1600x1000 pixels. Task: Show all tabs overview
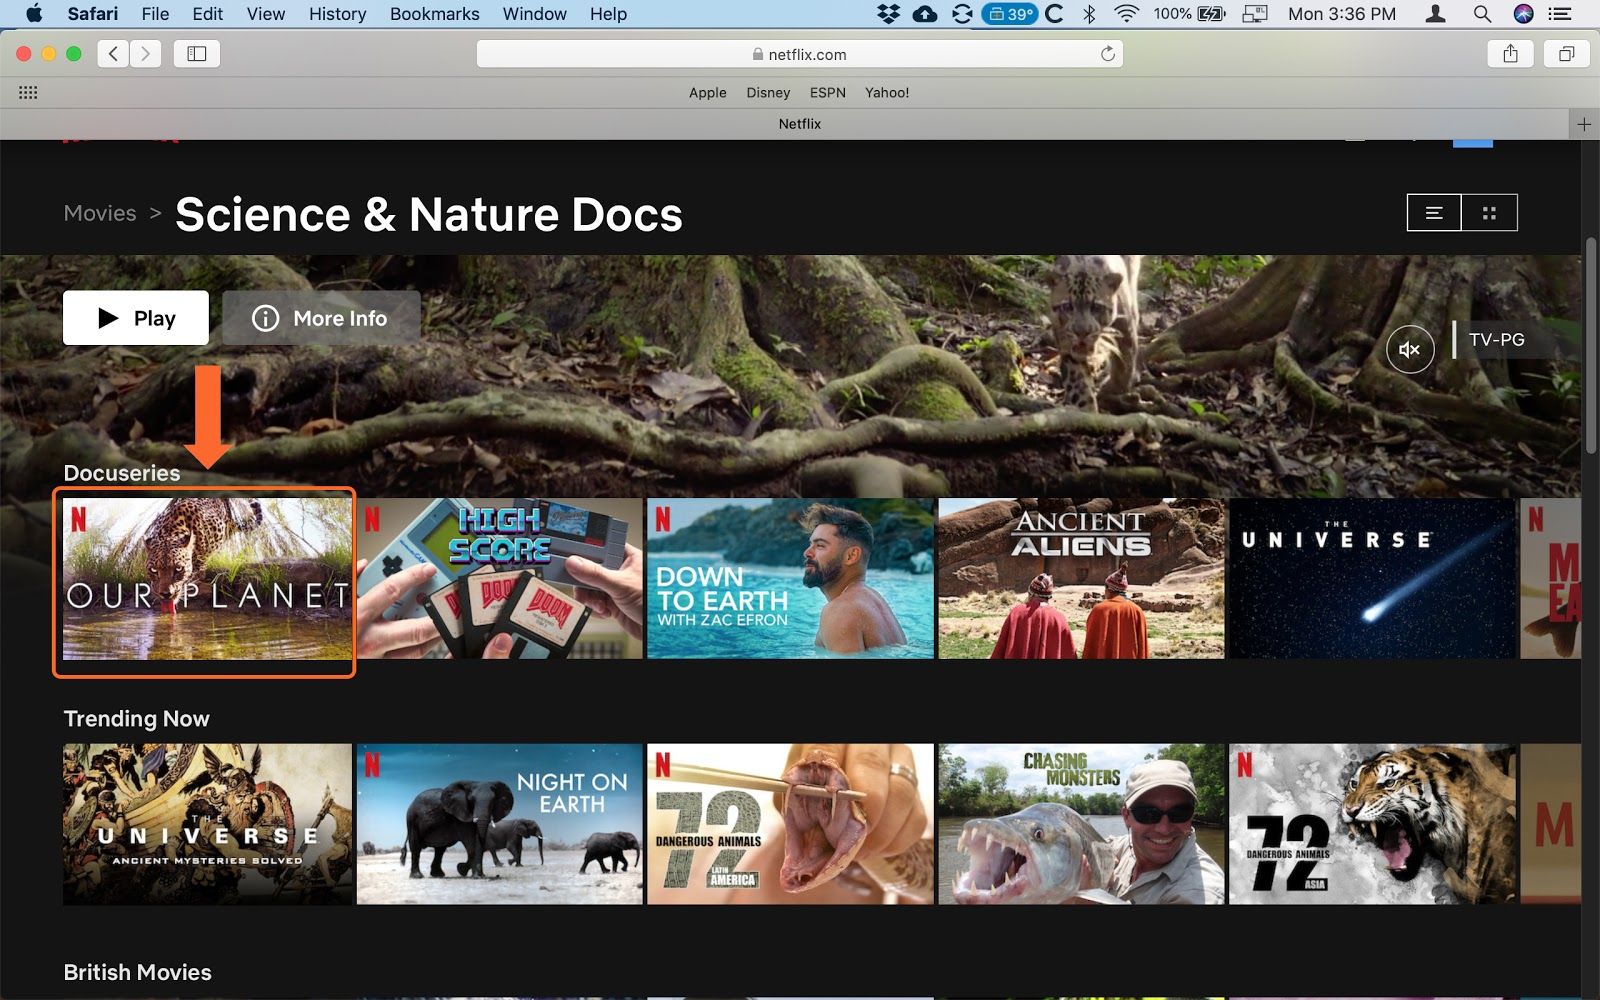[1566, 54]
